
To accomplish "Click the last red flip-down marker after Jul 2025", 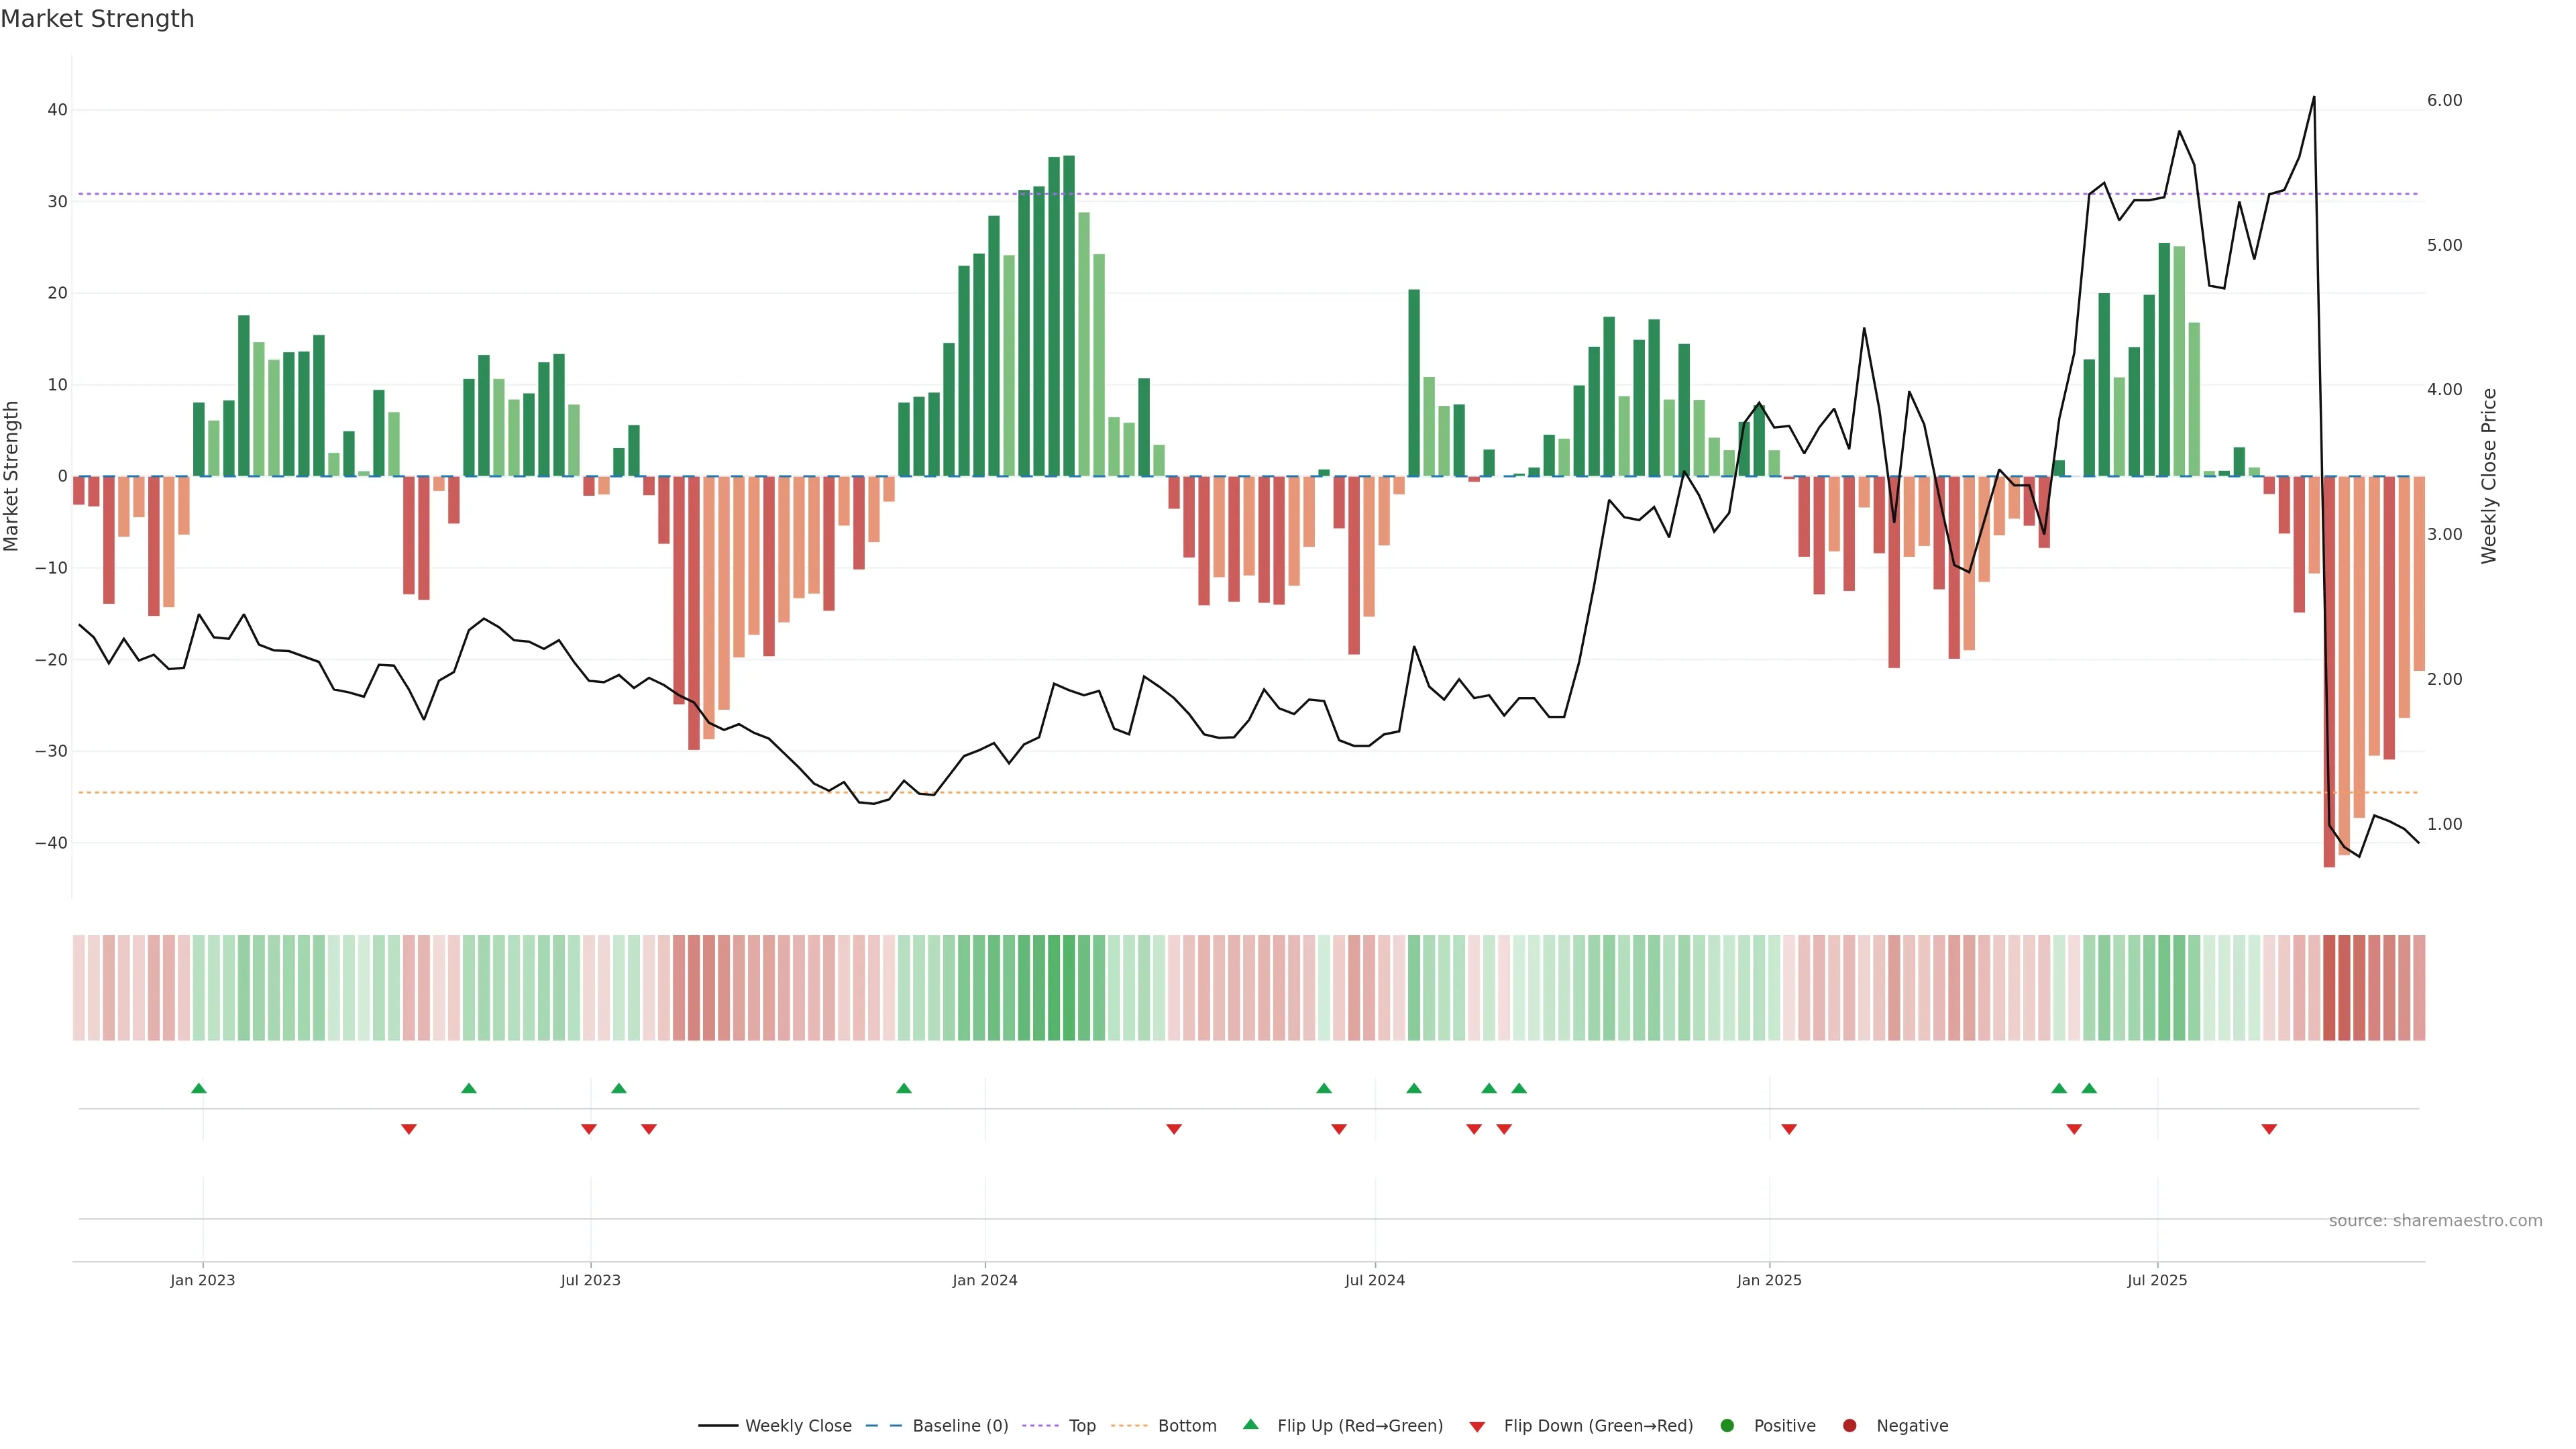I will tap(2269, 1129).
